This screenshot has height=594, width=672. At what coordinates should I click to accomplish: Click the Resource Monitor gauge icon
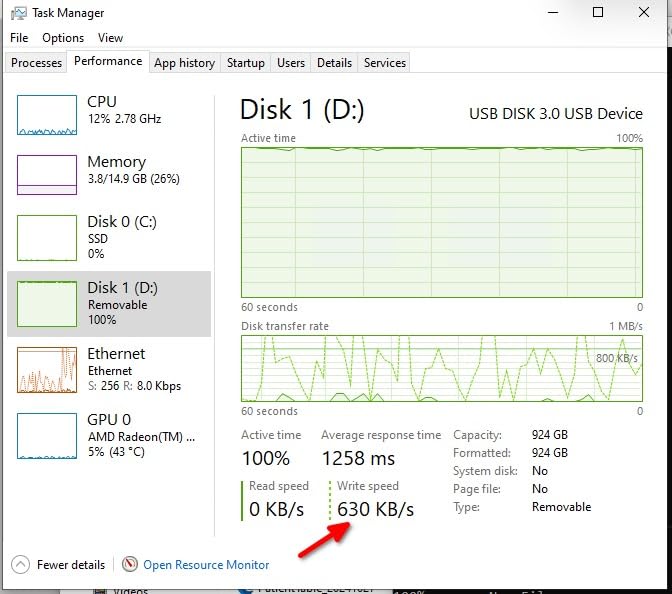click(129, 564)
